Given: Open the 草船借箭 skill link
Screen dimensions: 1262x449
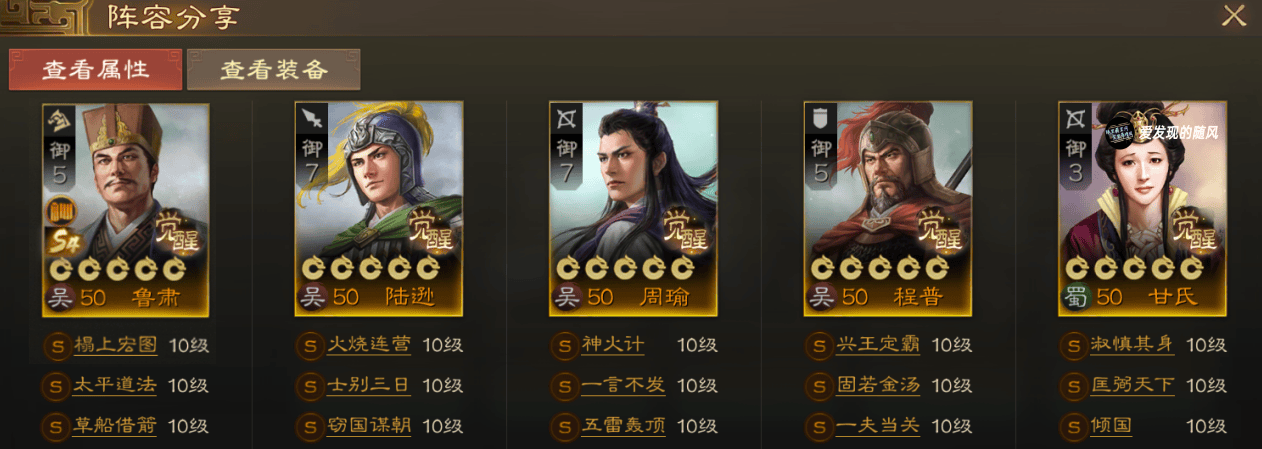Looking at the screenshot, I should (x=115, y=426).
